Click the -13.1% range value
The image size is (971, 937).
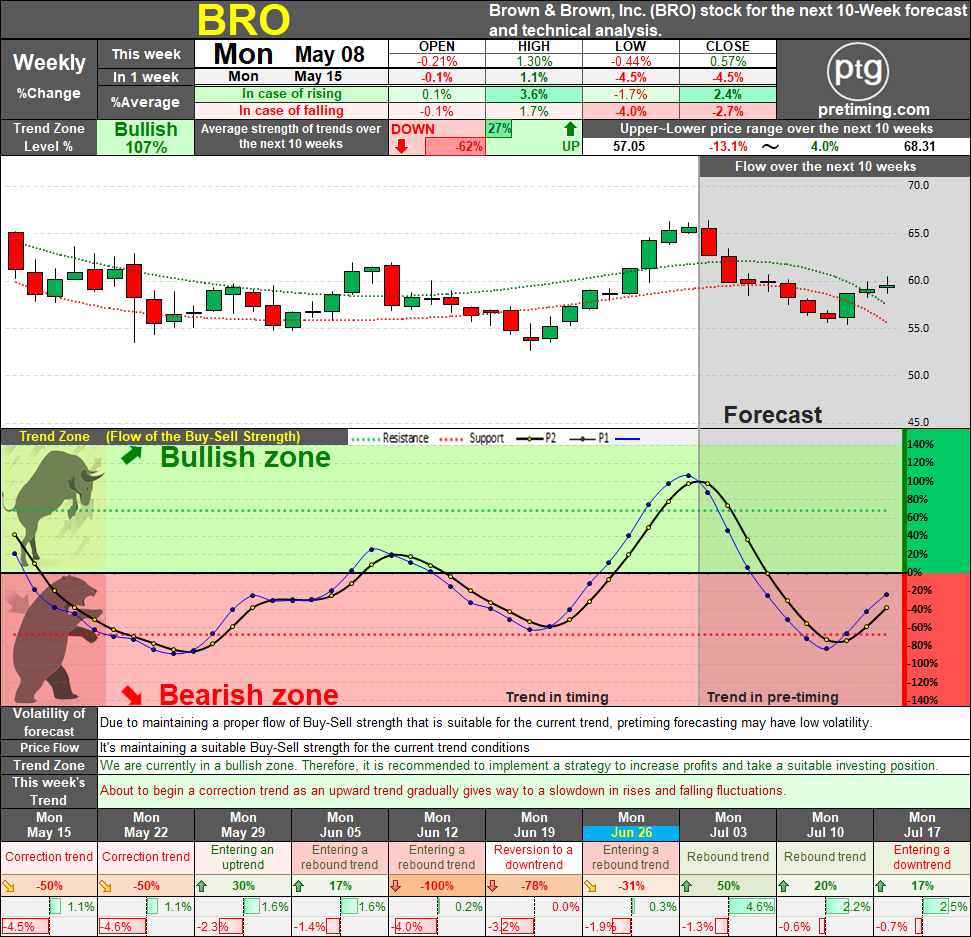728,147
